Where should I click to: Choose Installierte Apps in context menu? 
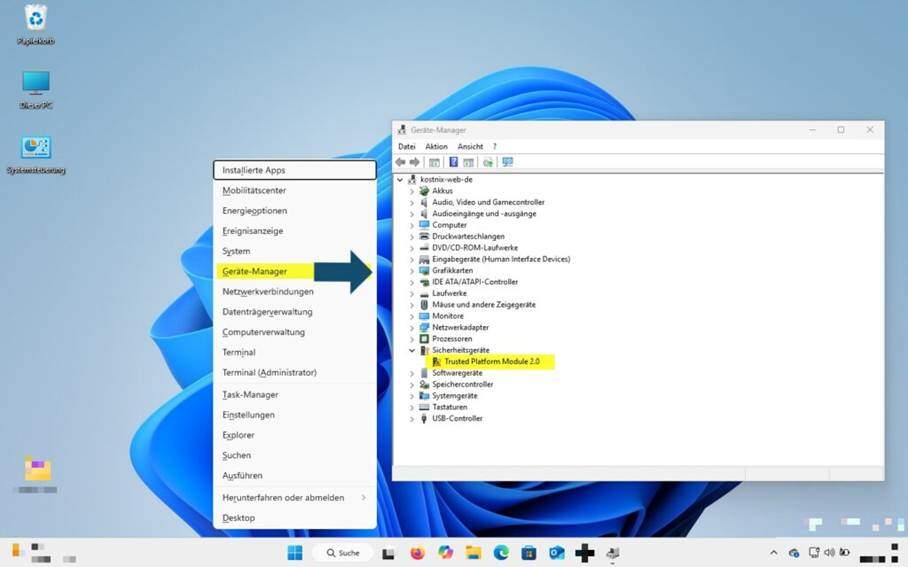click(295, 170)
